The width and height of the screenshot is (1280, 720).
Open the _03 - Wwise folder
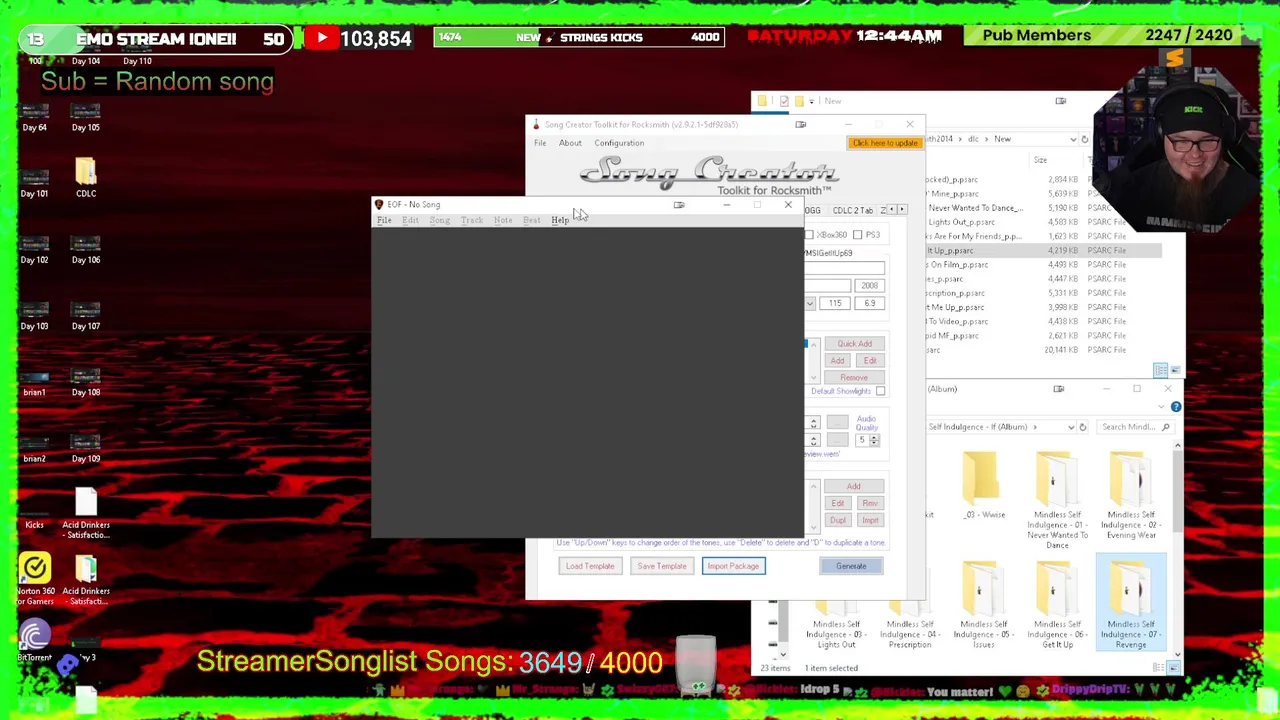pos(984,485)
